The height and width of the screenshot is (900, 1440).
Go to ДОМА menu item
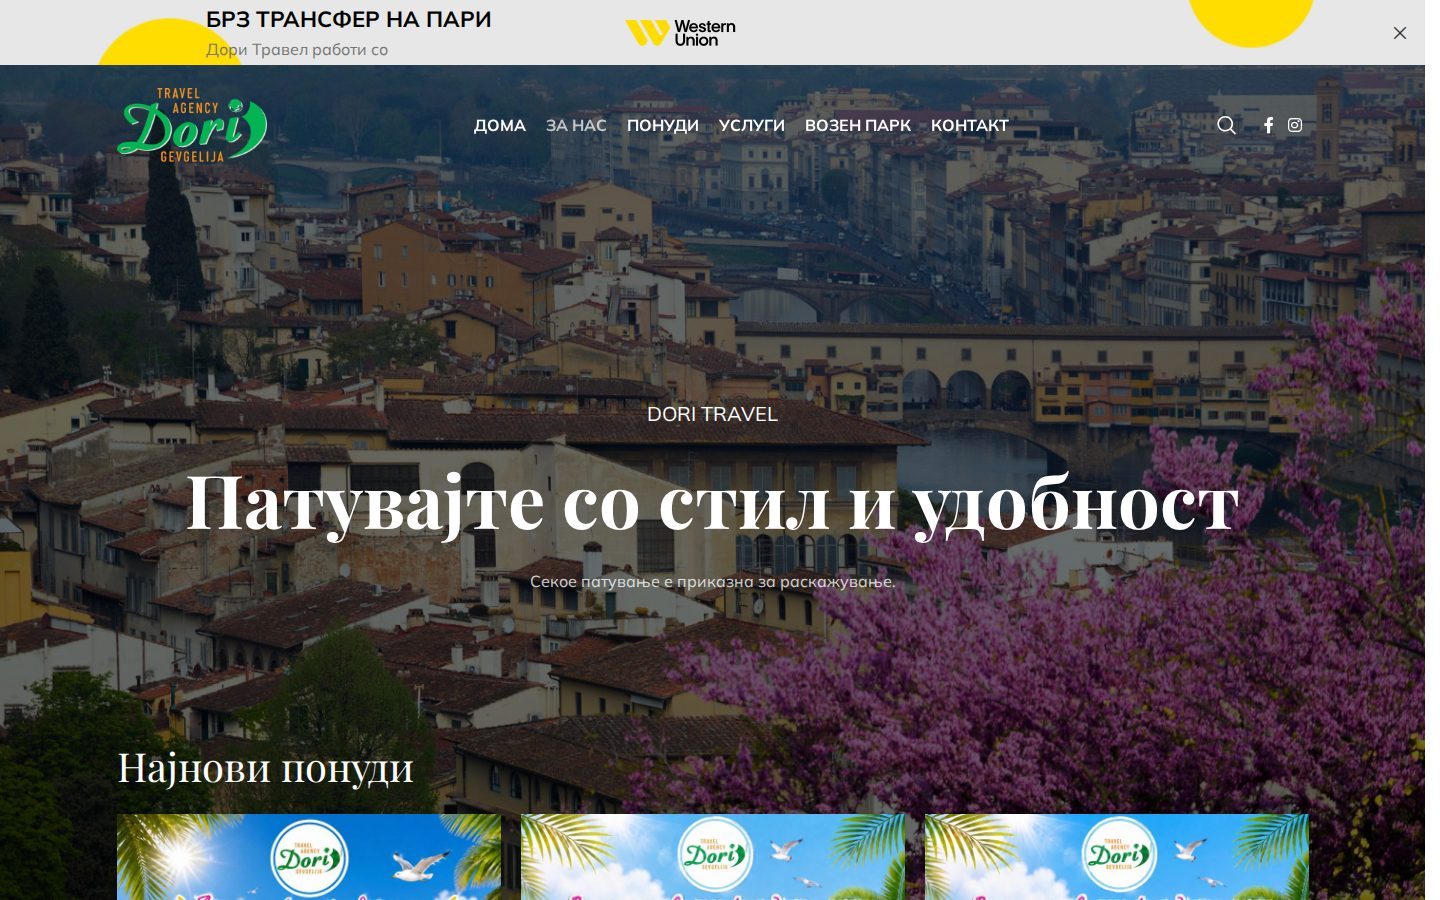(500, 125)
